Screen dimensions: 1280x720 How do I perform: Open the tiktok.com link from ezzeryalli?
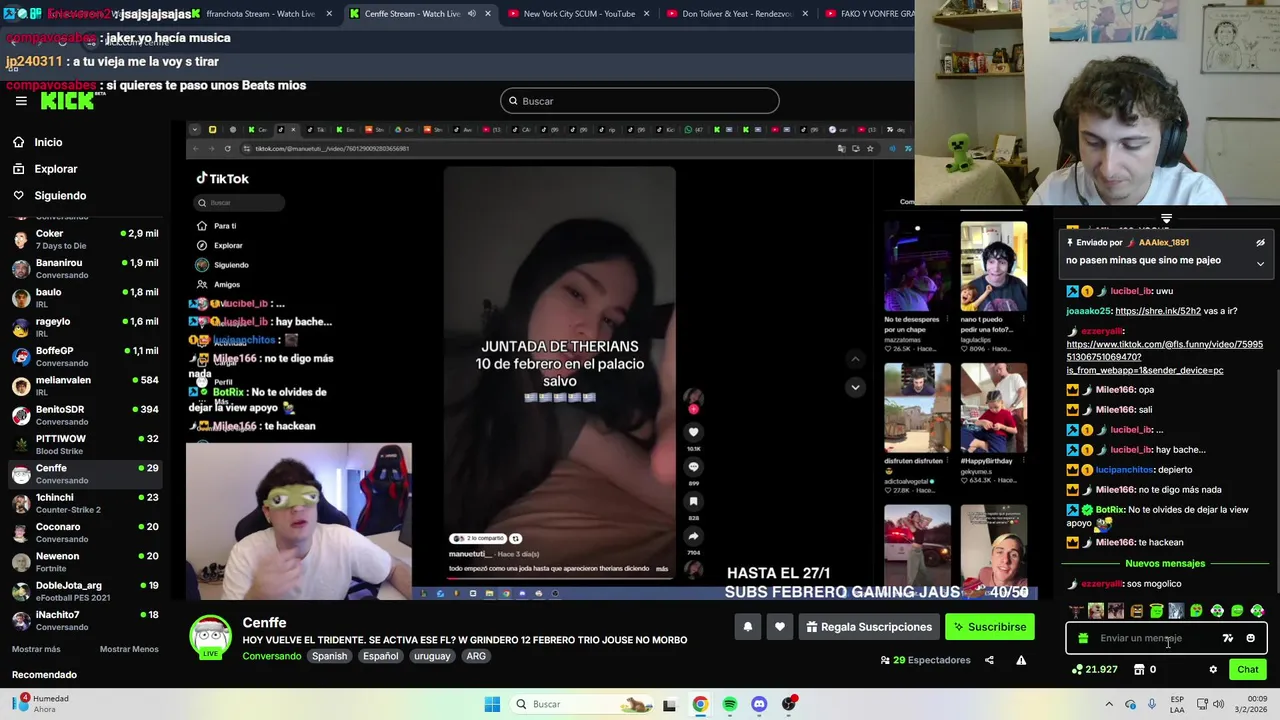point(1164,357)
